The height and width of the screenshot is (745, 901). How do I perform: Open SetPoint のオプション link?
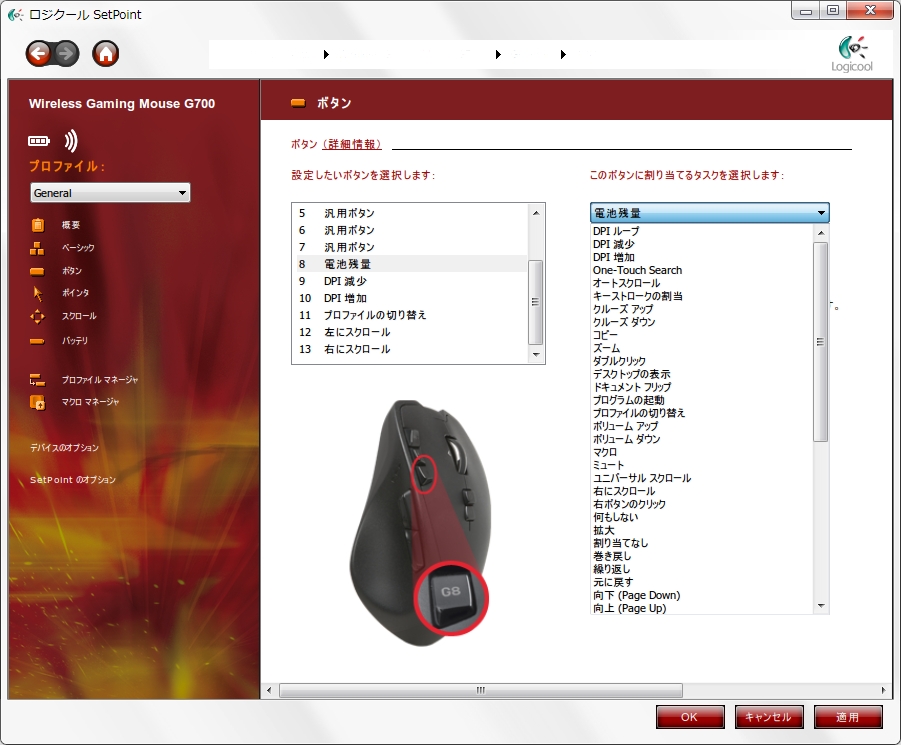coord(73,480)
